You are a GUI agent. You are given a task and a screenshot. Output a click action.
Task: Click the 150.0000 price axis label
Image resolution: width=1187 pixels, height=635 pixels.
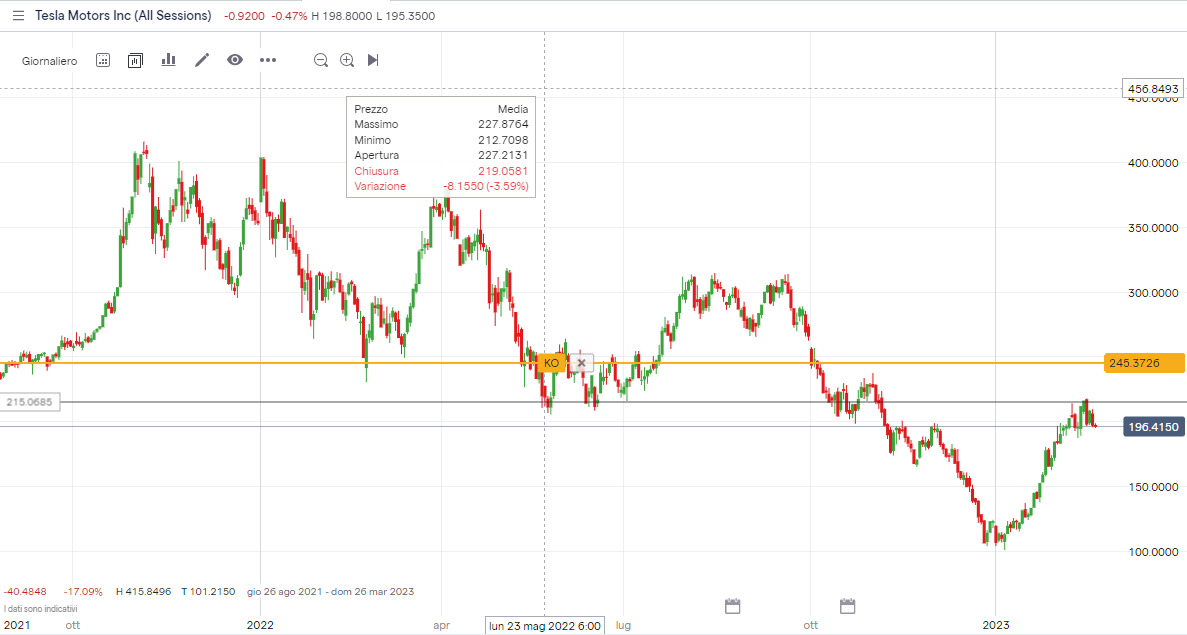[1153, 487]
